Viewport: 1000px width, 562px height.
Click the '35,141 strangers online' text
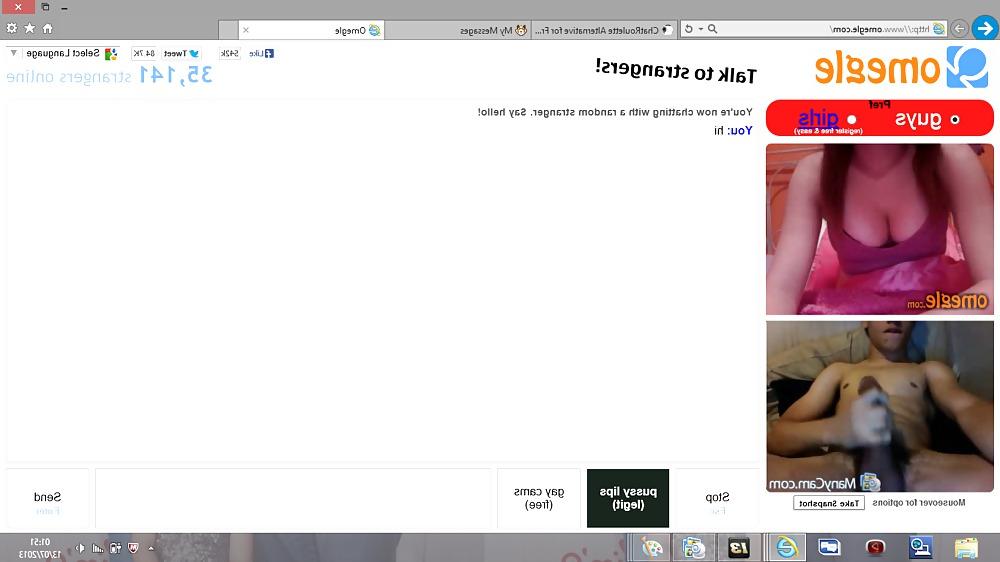(109, 76)
